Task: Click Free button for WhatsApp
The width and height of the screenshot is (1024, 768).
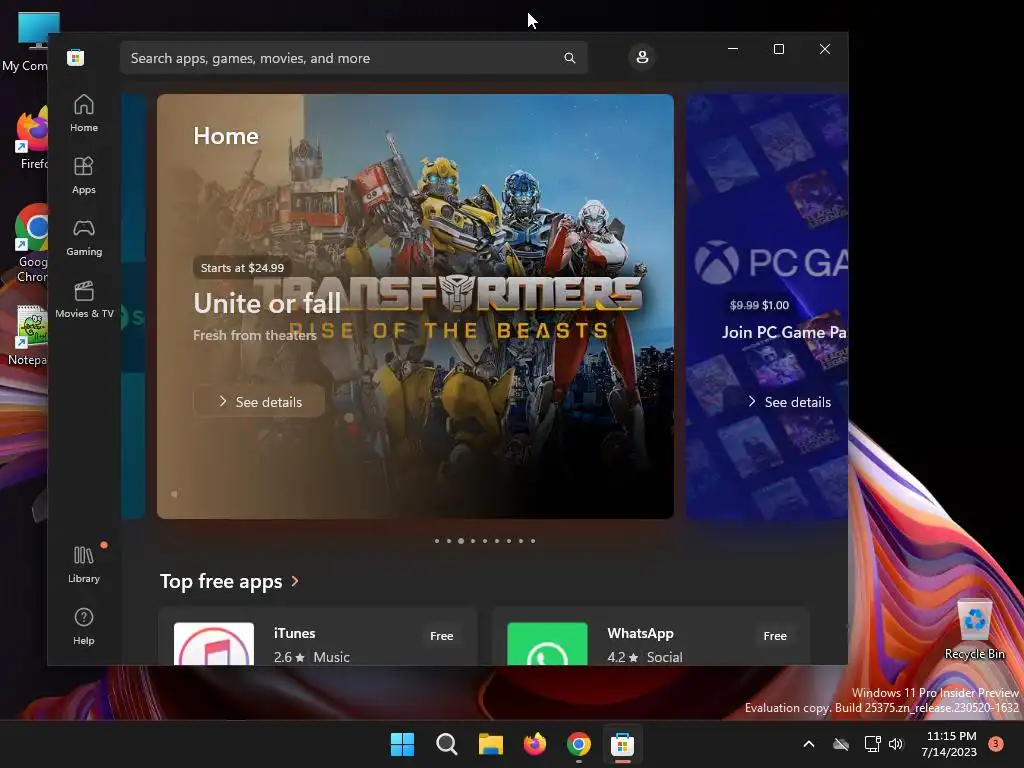Action: pos(775,635)
